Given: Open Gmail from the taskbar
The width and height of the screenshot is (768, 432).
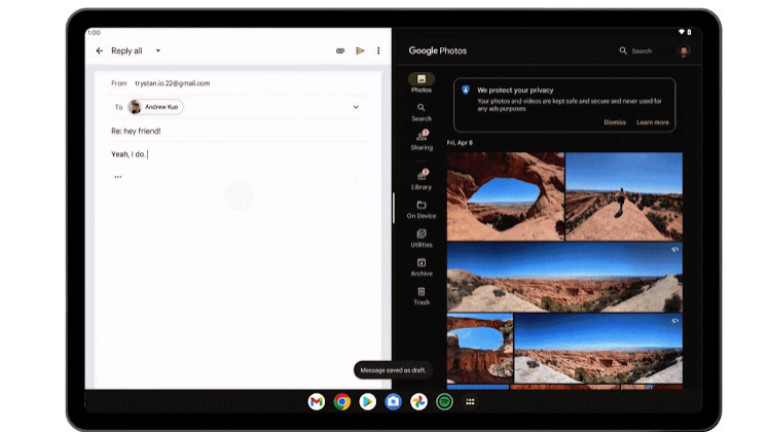Looking at the screenshot, I should pyautogui.click(x=316, y=402).
